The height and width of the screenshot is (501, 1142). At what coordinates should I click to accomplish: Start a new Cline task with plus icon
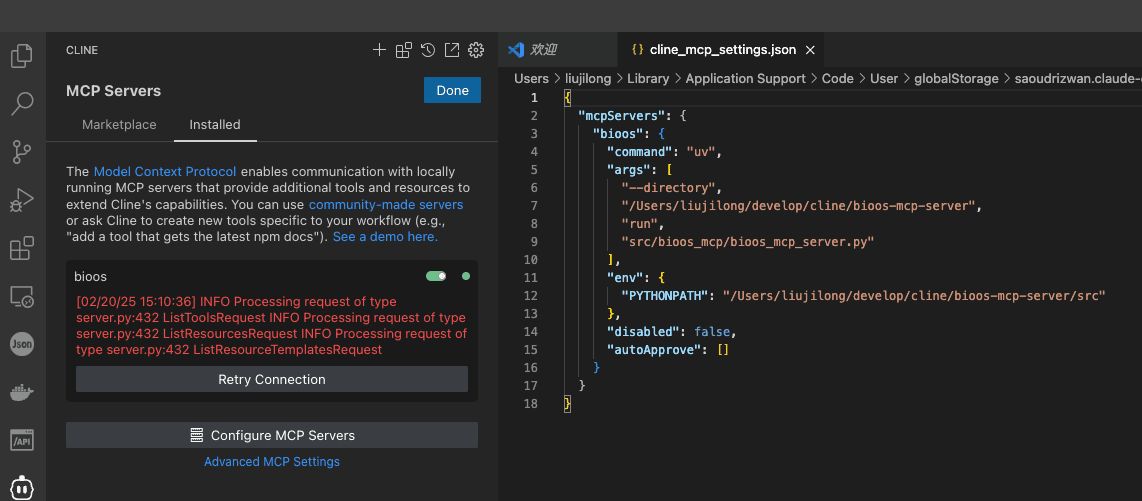[x=379, y=50]
